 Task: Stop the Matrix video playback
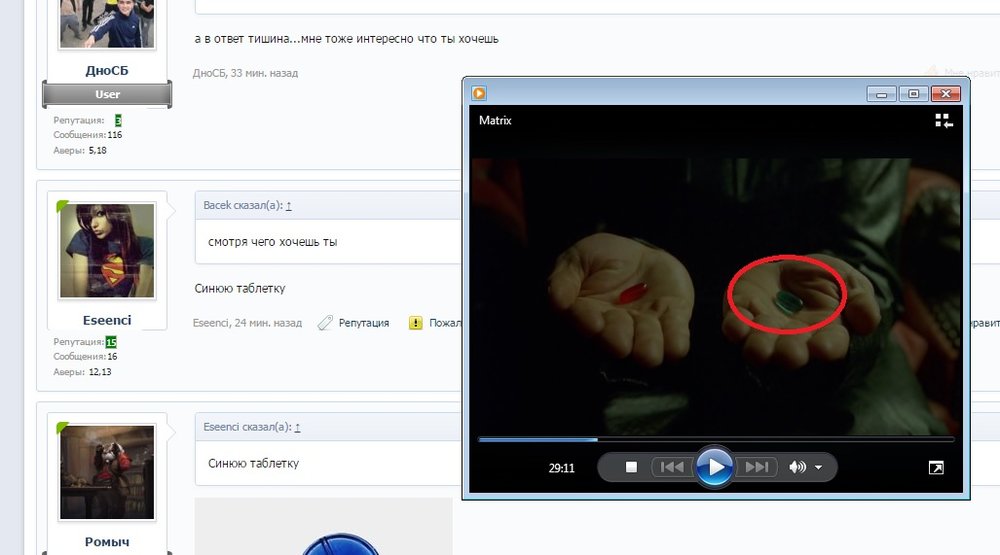tap(631, 467)
